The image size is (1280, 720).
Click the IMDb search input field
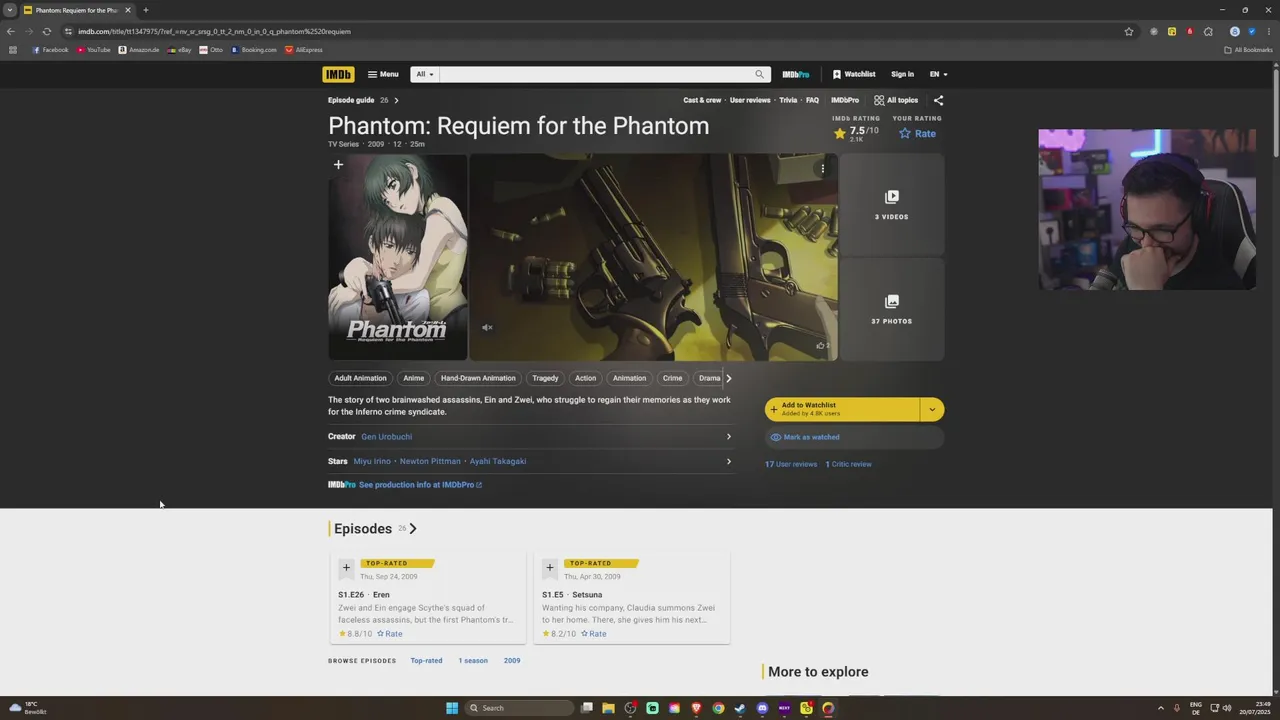point(595,74)
